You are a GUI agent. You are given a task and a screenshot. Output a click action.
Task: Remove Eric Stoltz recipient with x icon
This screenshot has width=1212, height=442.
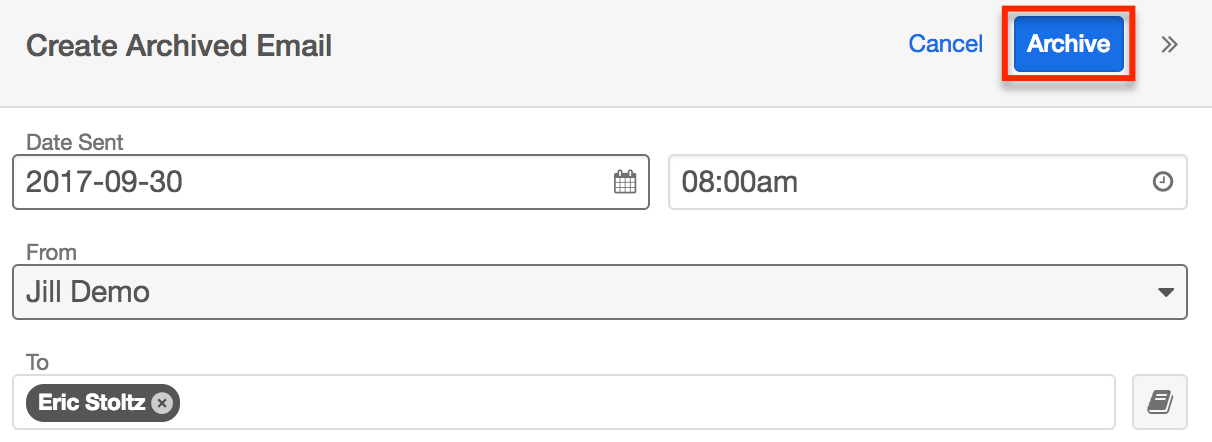pos(162,402)
